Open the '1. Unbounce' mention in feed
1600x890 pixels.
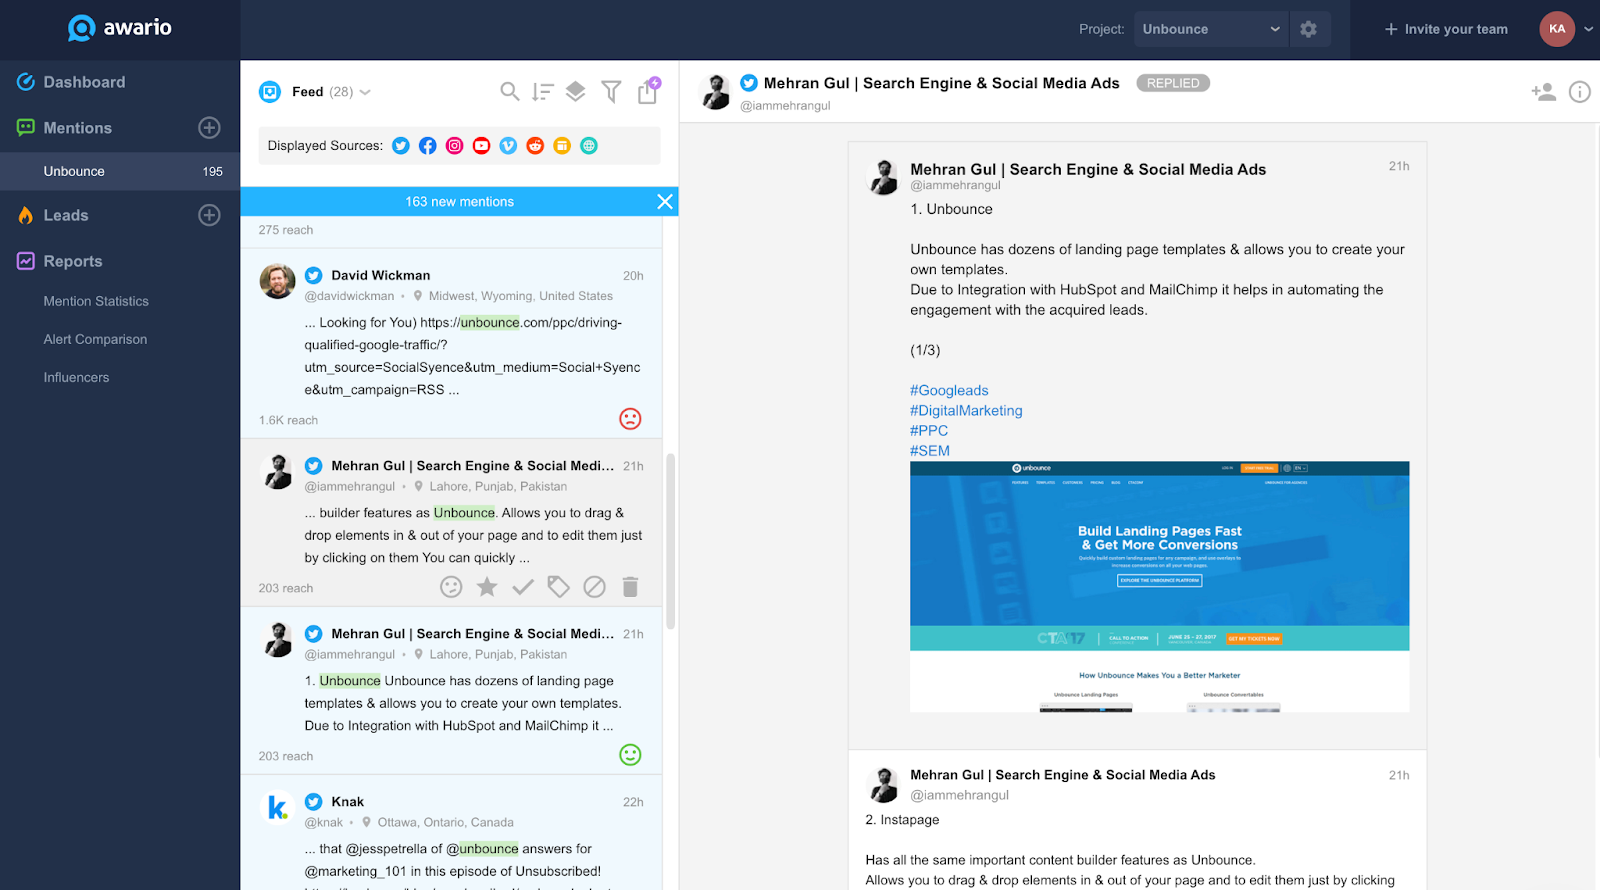[x=451, y=690]
